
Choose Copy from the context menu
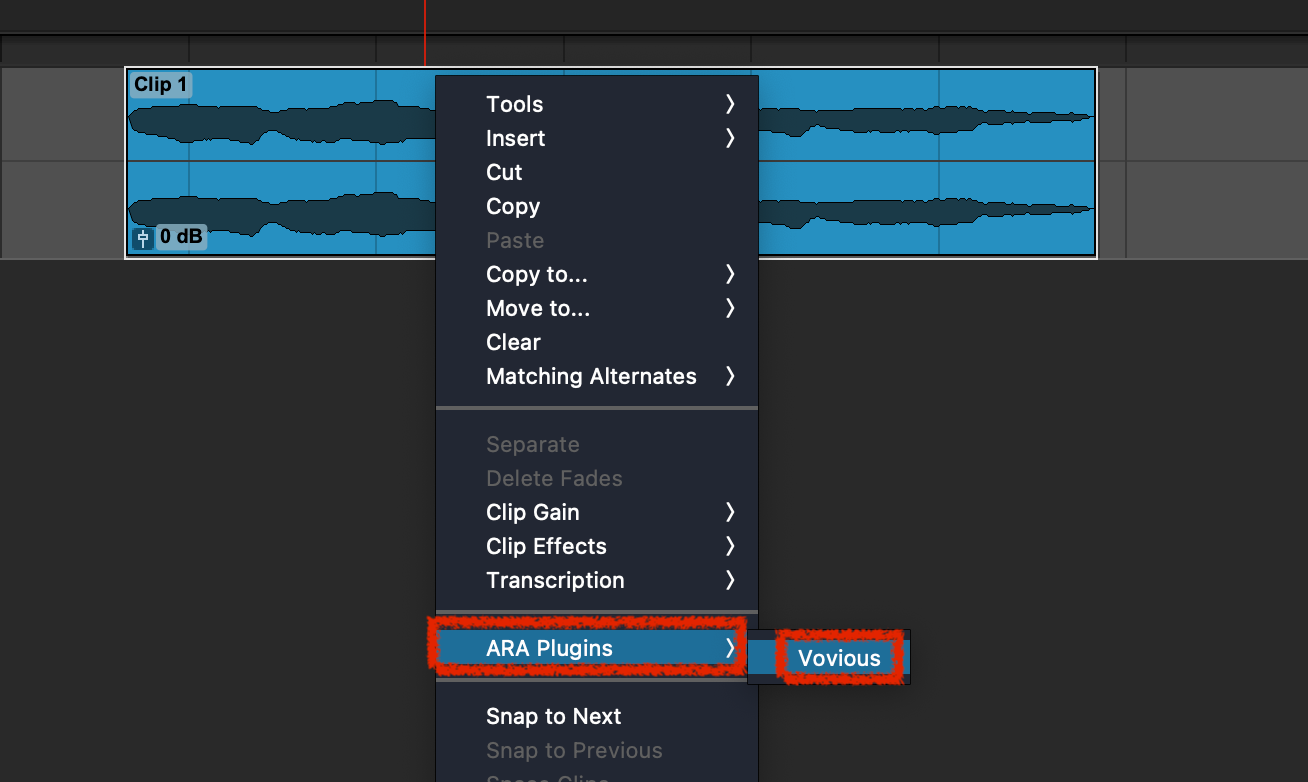513,206
